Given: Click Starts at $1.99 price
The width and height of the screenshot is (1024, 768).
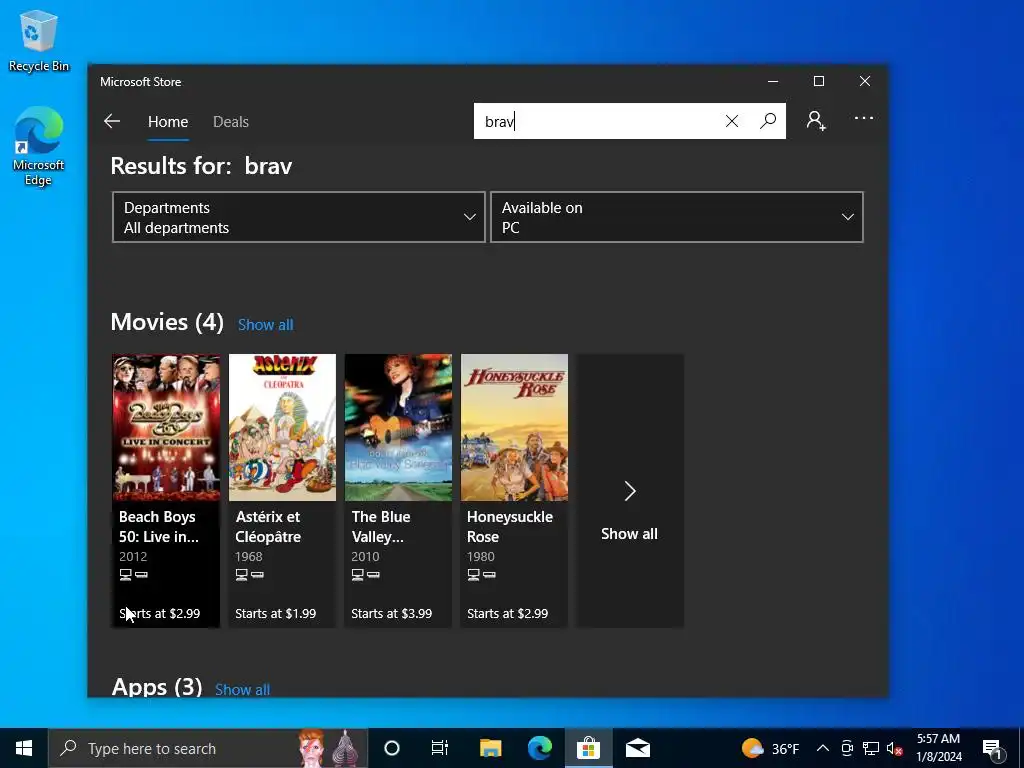Looking at the screenshot, I should click(x=276, y=613).
